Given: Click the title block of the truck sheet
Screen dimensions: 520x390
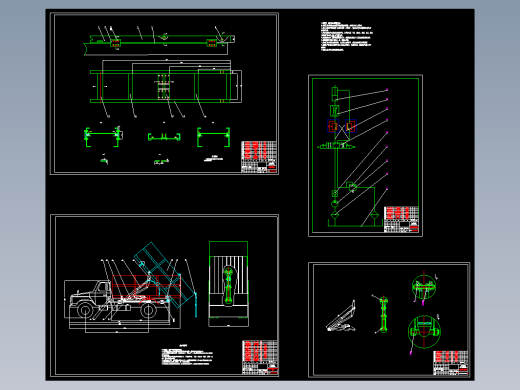Looking at the screenshot, I should tap(260, 357).
